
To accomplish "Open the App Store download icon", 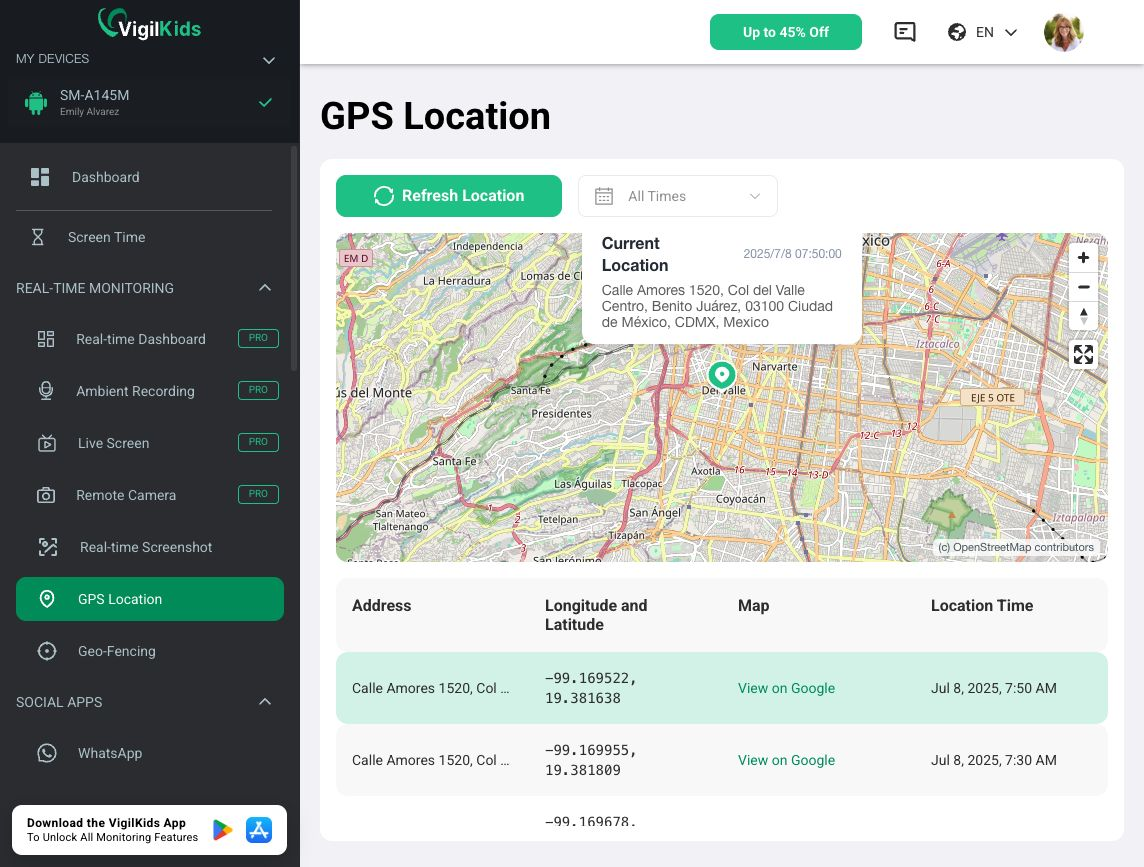I will tap(259, 830).
